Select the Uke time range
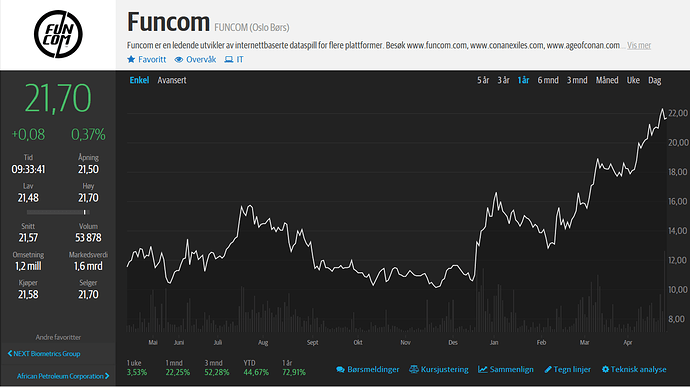The image size is (690, 387). (x=633, y=80)
